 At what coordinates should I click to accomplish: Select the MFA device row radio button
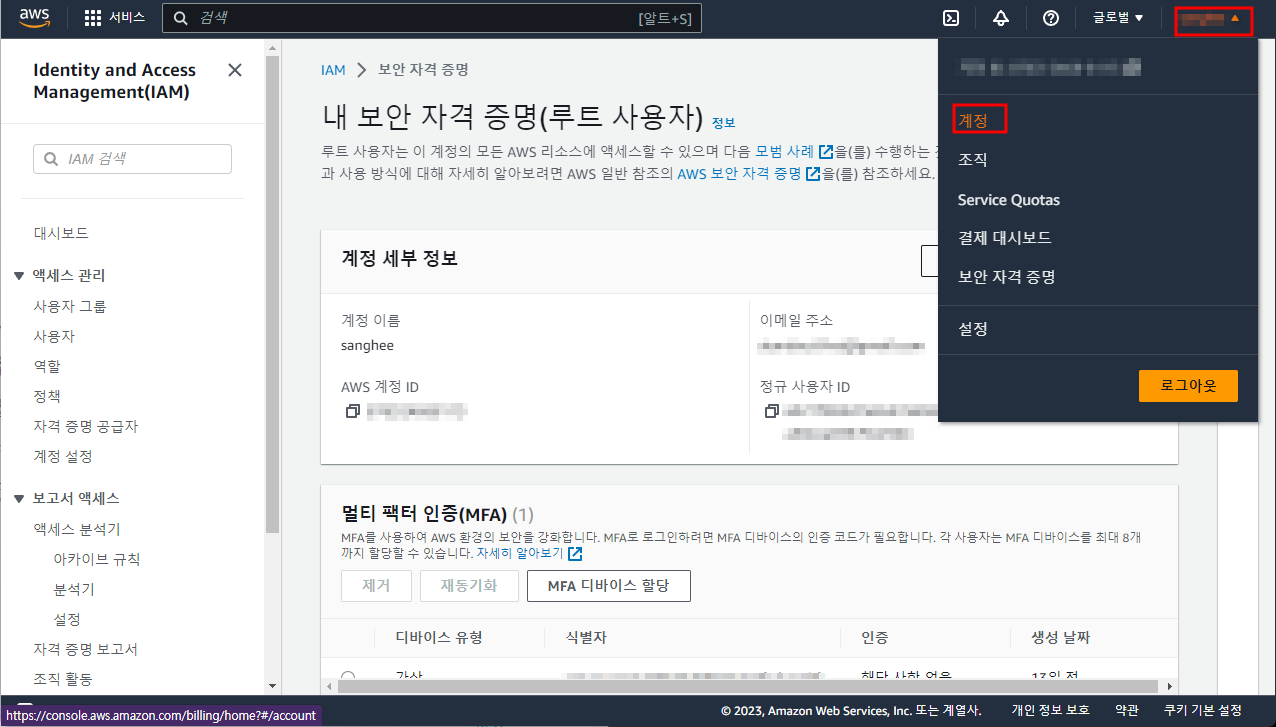click(348, 678)
